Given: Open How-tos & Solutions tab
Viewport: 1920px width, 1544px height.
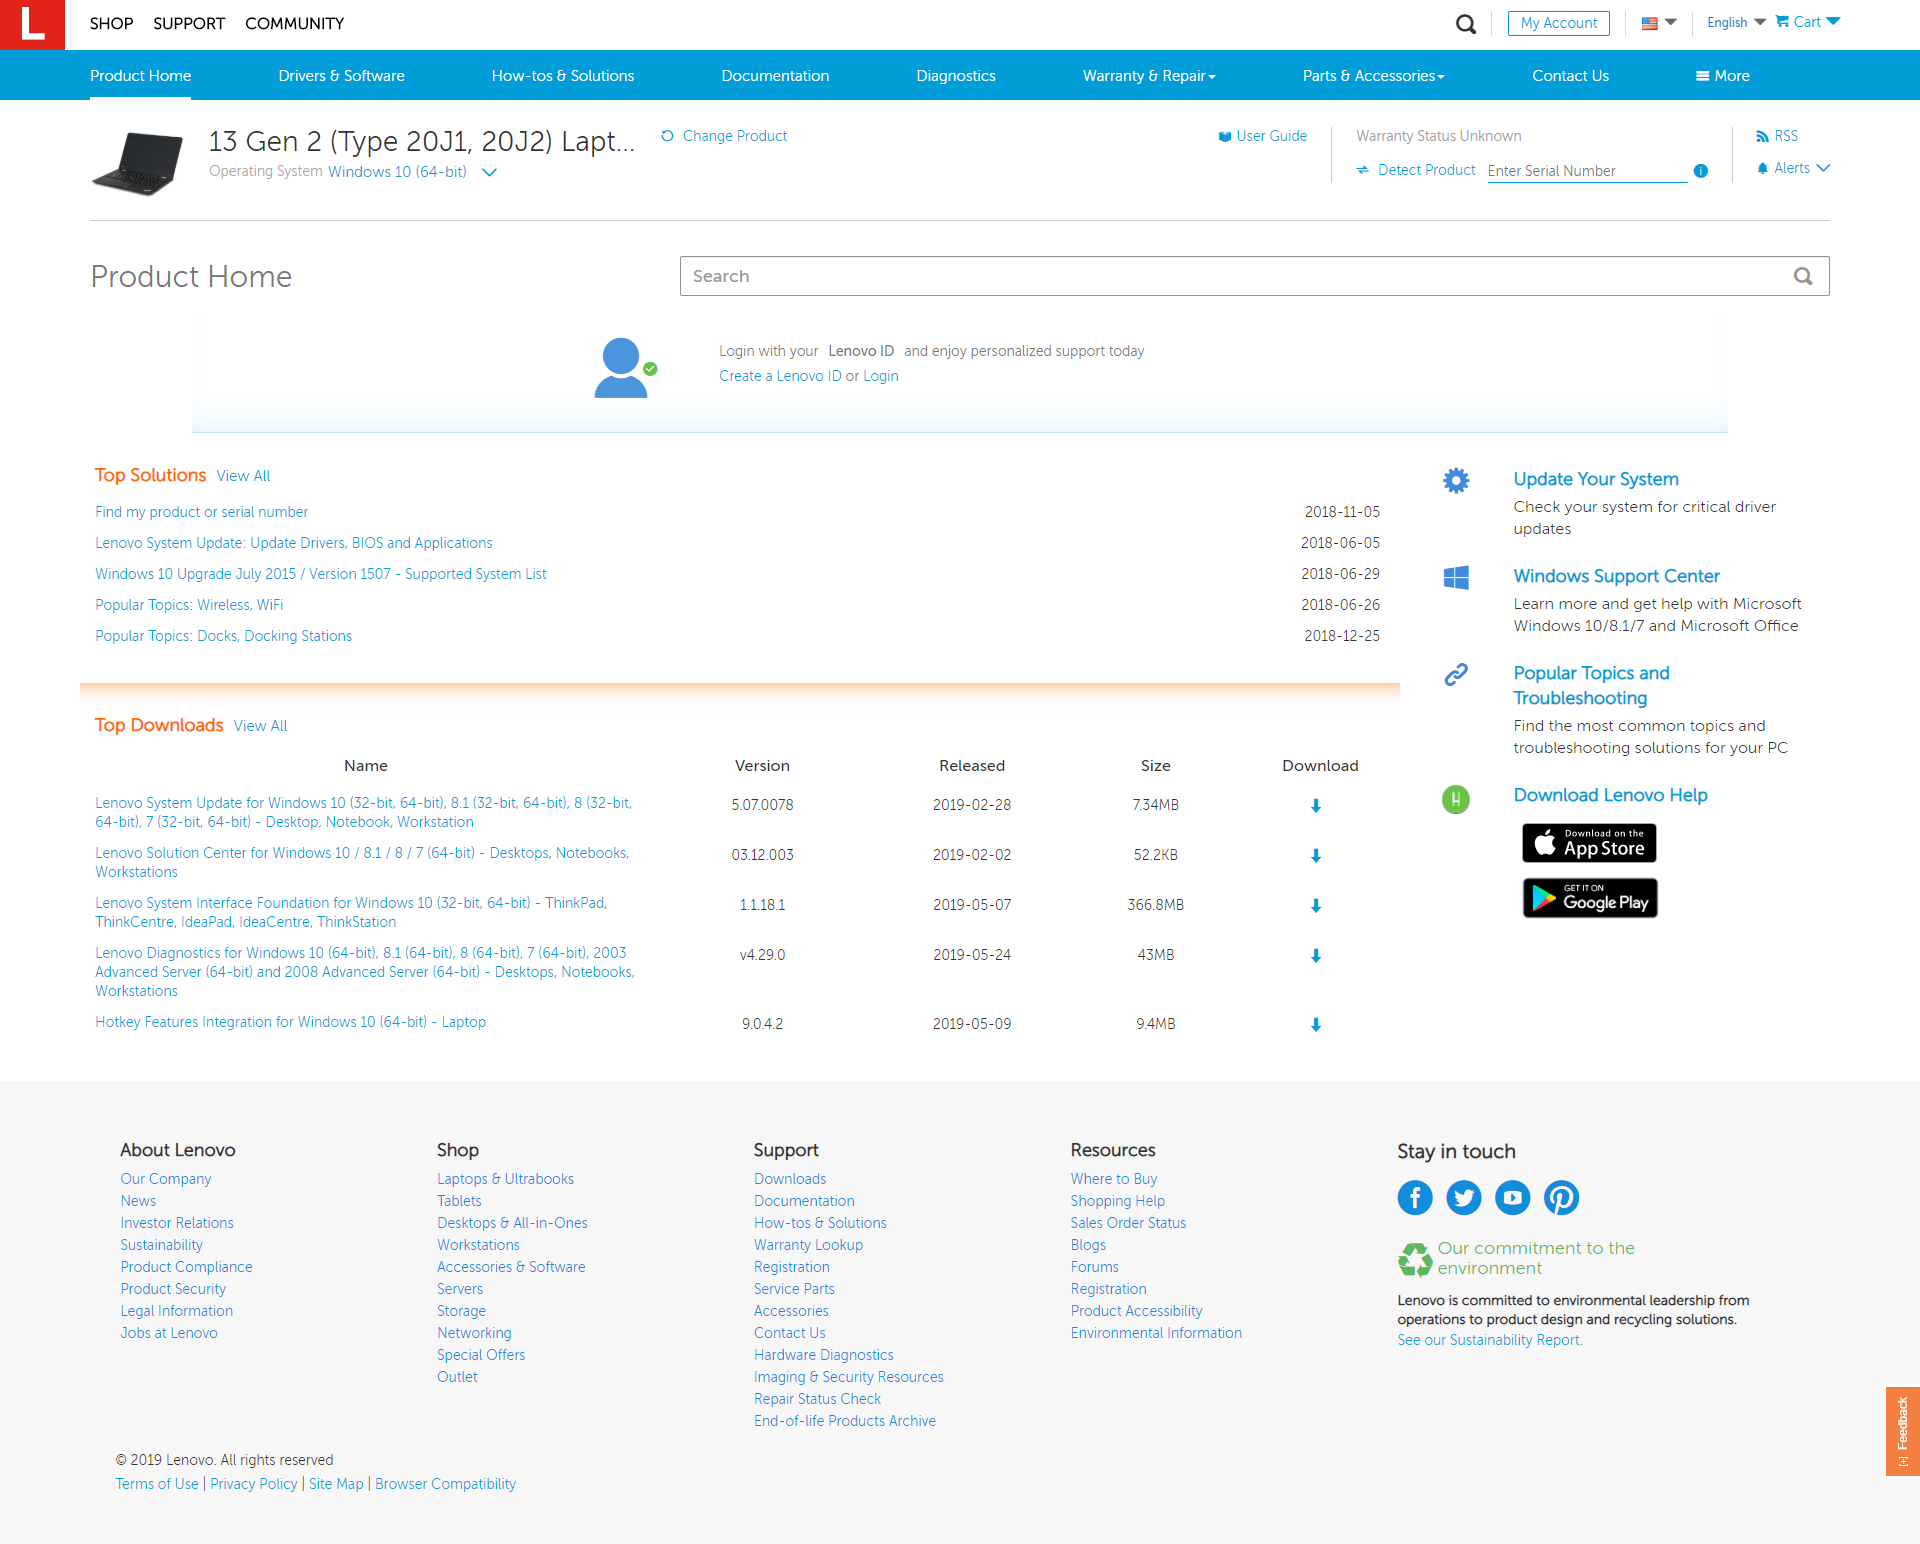Looking at the screenshot, I should pos(563,76).
